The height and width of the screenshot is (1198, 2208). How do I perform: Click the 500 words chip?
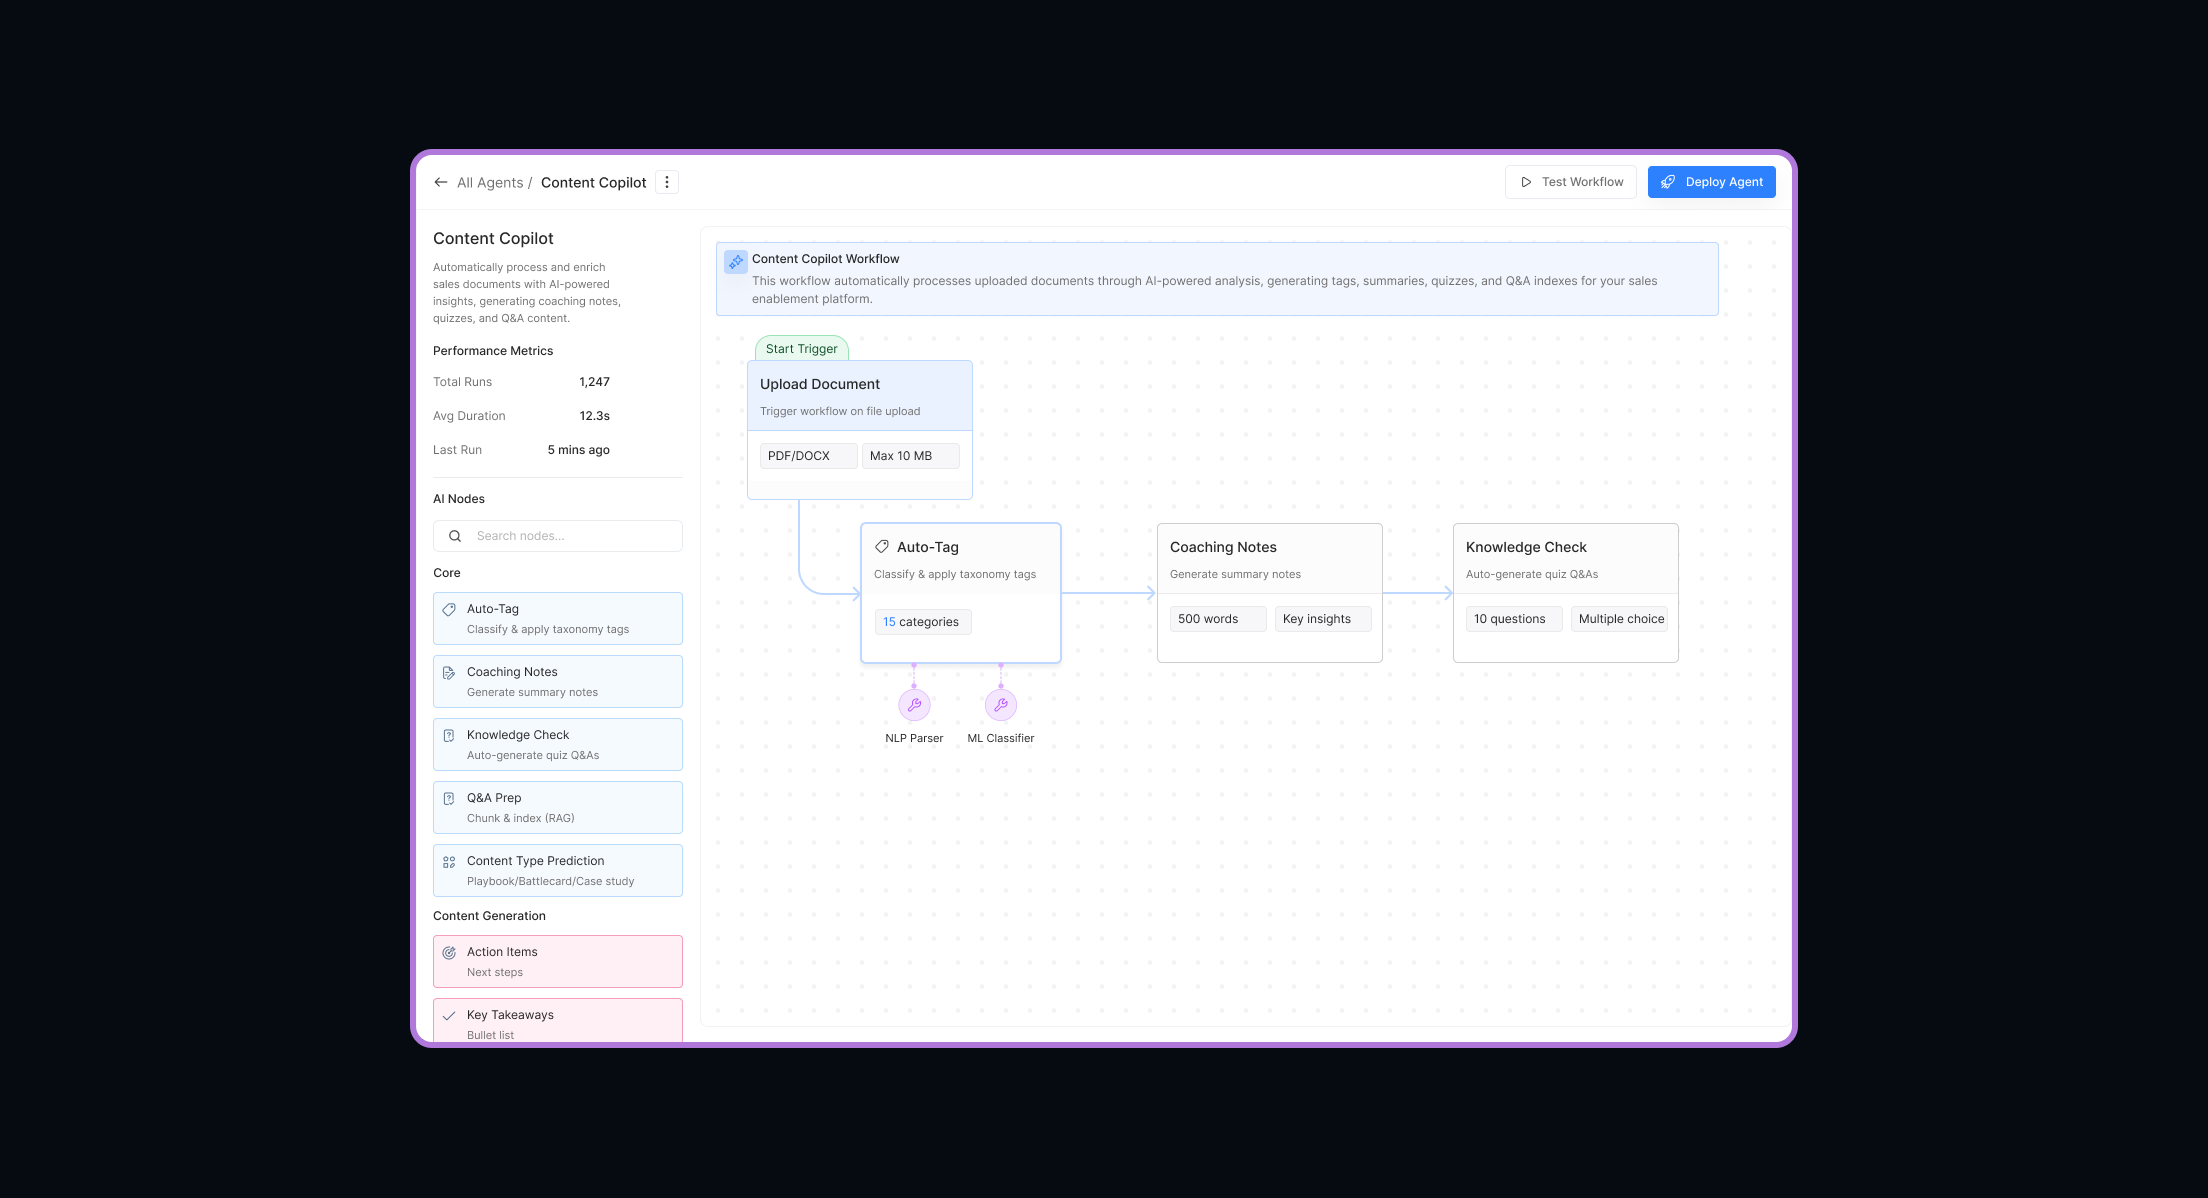tap(1218, 619)
